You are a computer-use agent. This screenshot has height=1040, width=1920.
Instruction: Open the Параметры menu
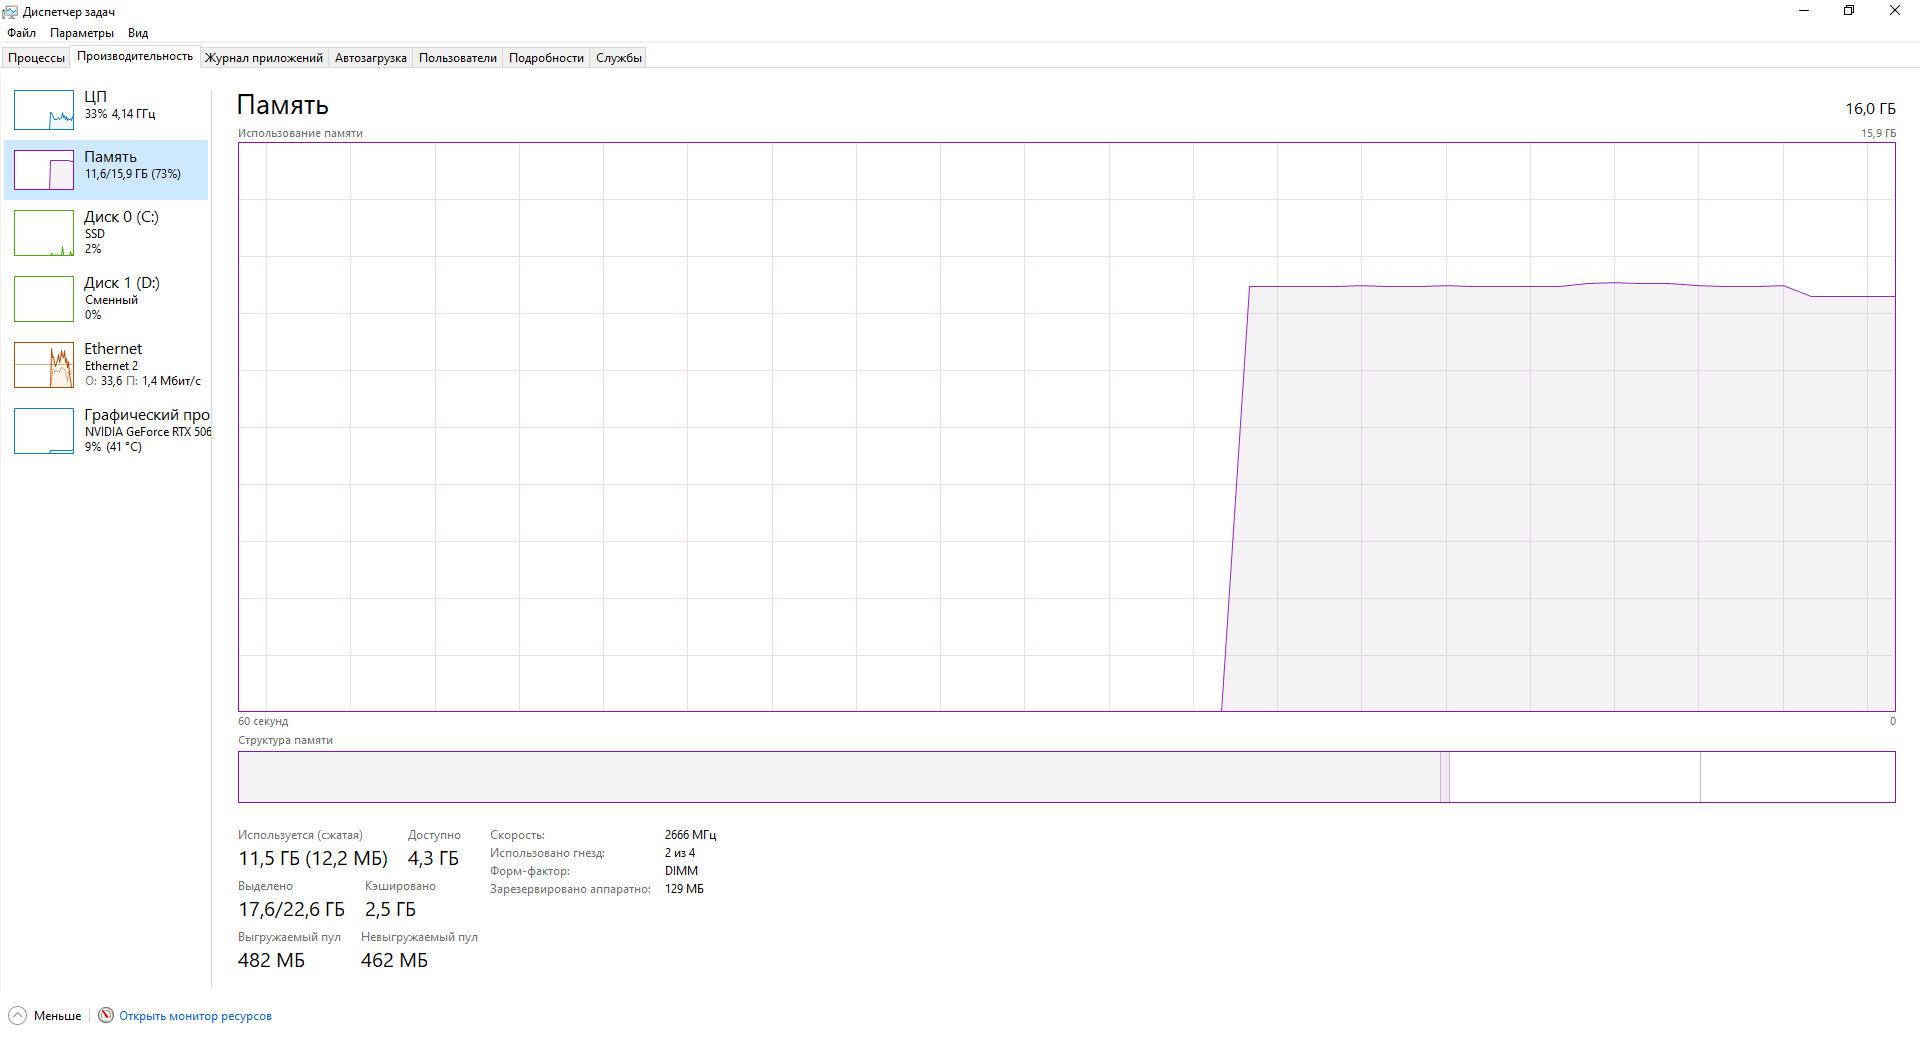[82, 33]
